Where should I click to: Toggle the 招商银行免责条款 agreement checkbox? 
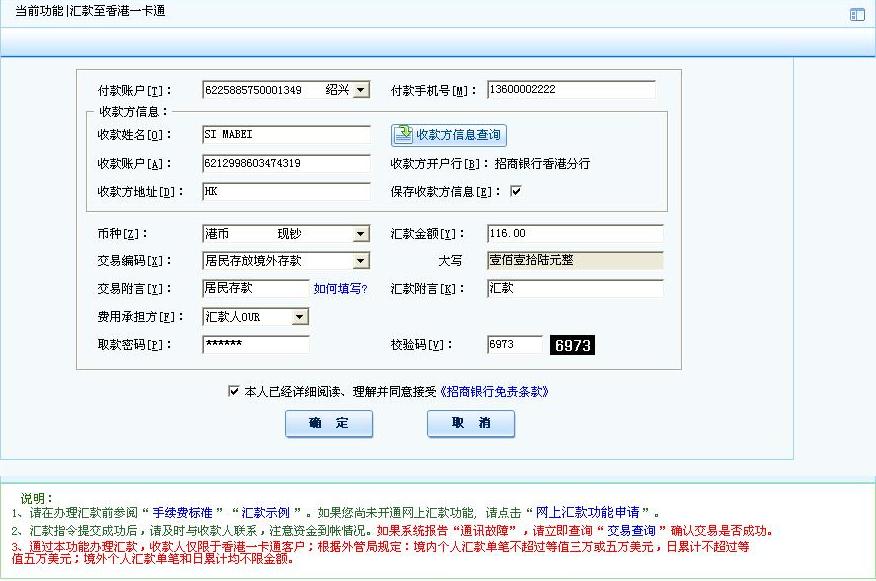coord(234,392)
